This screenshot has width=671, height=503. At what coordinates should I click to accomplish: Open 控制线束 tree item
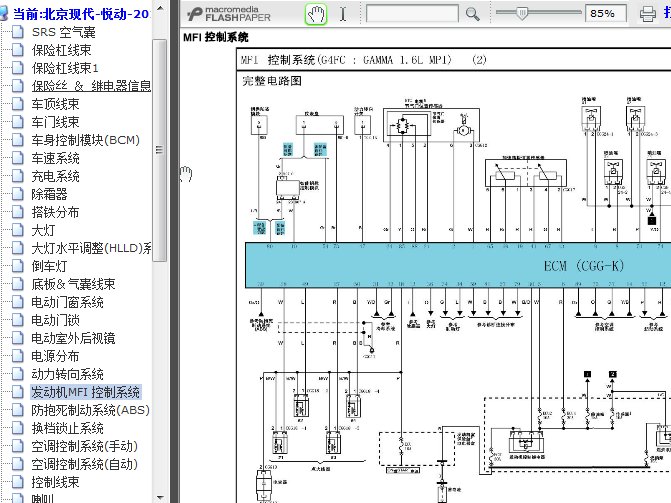click(55, 482)
